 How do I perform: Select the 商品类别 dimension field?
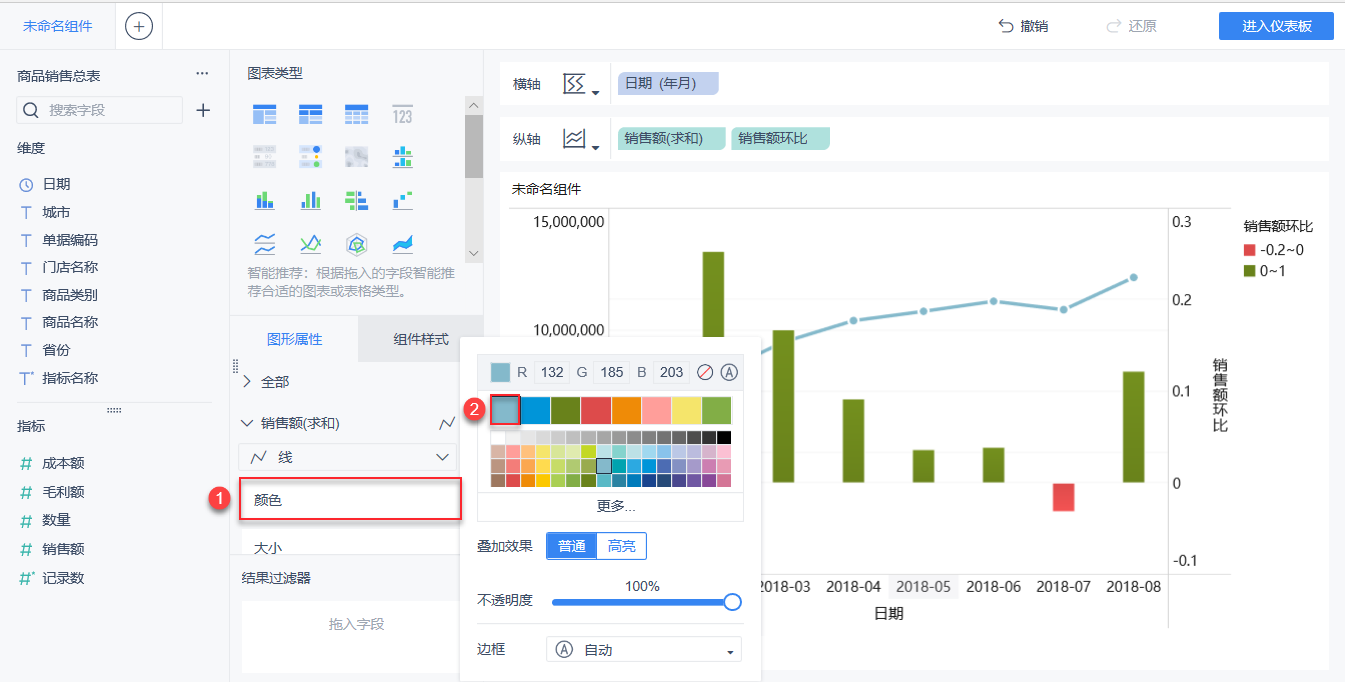(x=70, y=295)
